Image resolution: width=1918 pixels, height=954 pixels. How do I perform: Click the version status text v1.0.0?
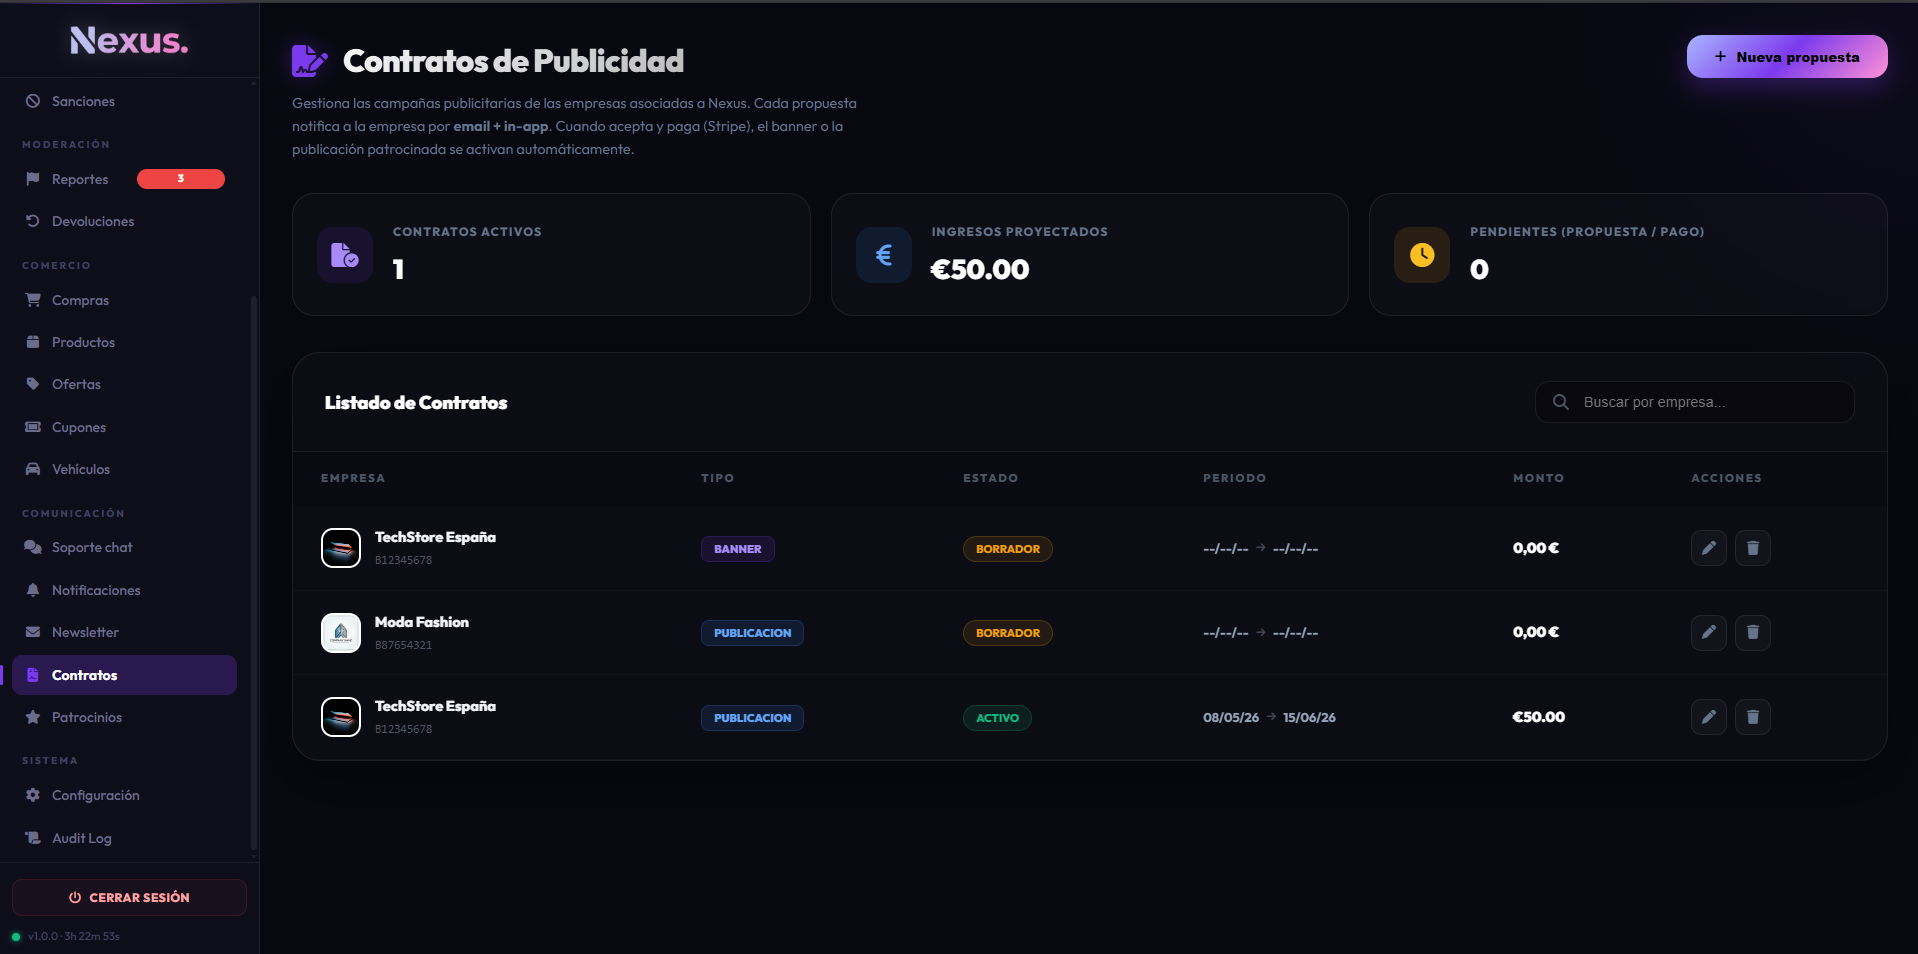[74, 936]
